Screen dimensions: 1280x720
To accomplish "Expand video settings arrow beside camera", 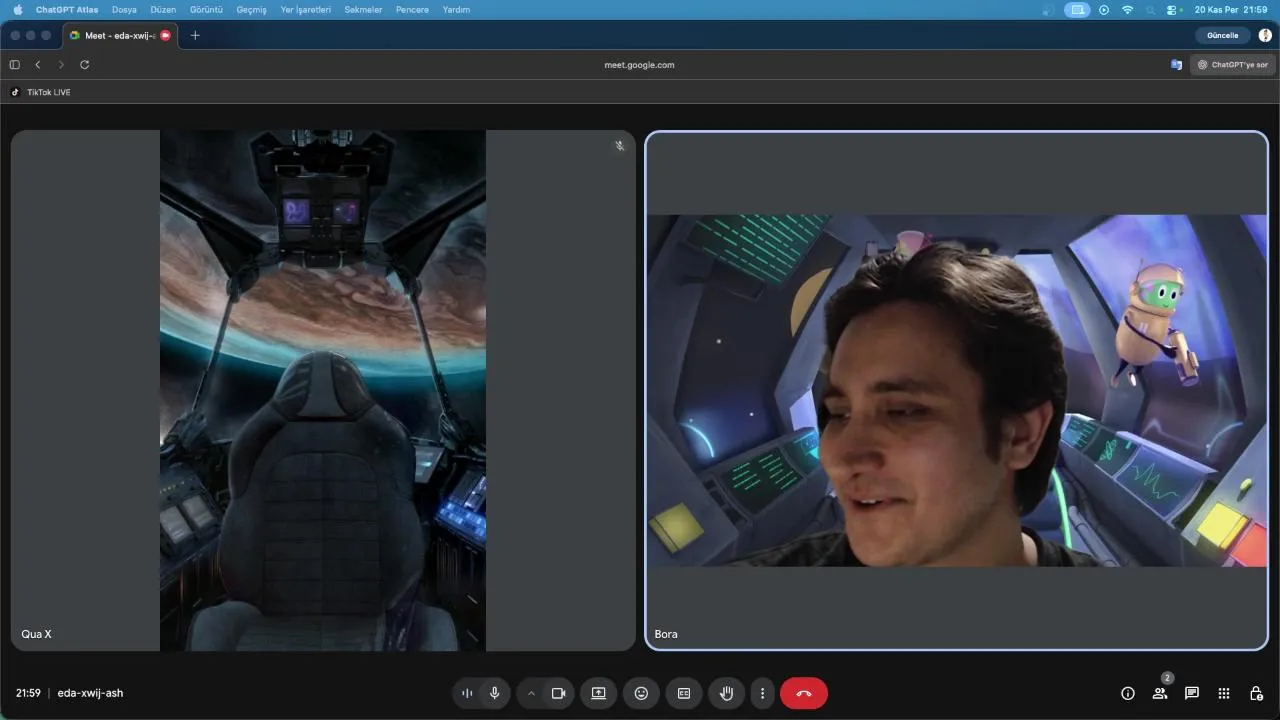I will (x=531, y=693).
